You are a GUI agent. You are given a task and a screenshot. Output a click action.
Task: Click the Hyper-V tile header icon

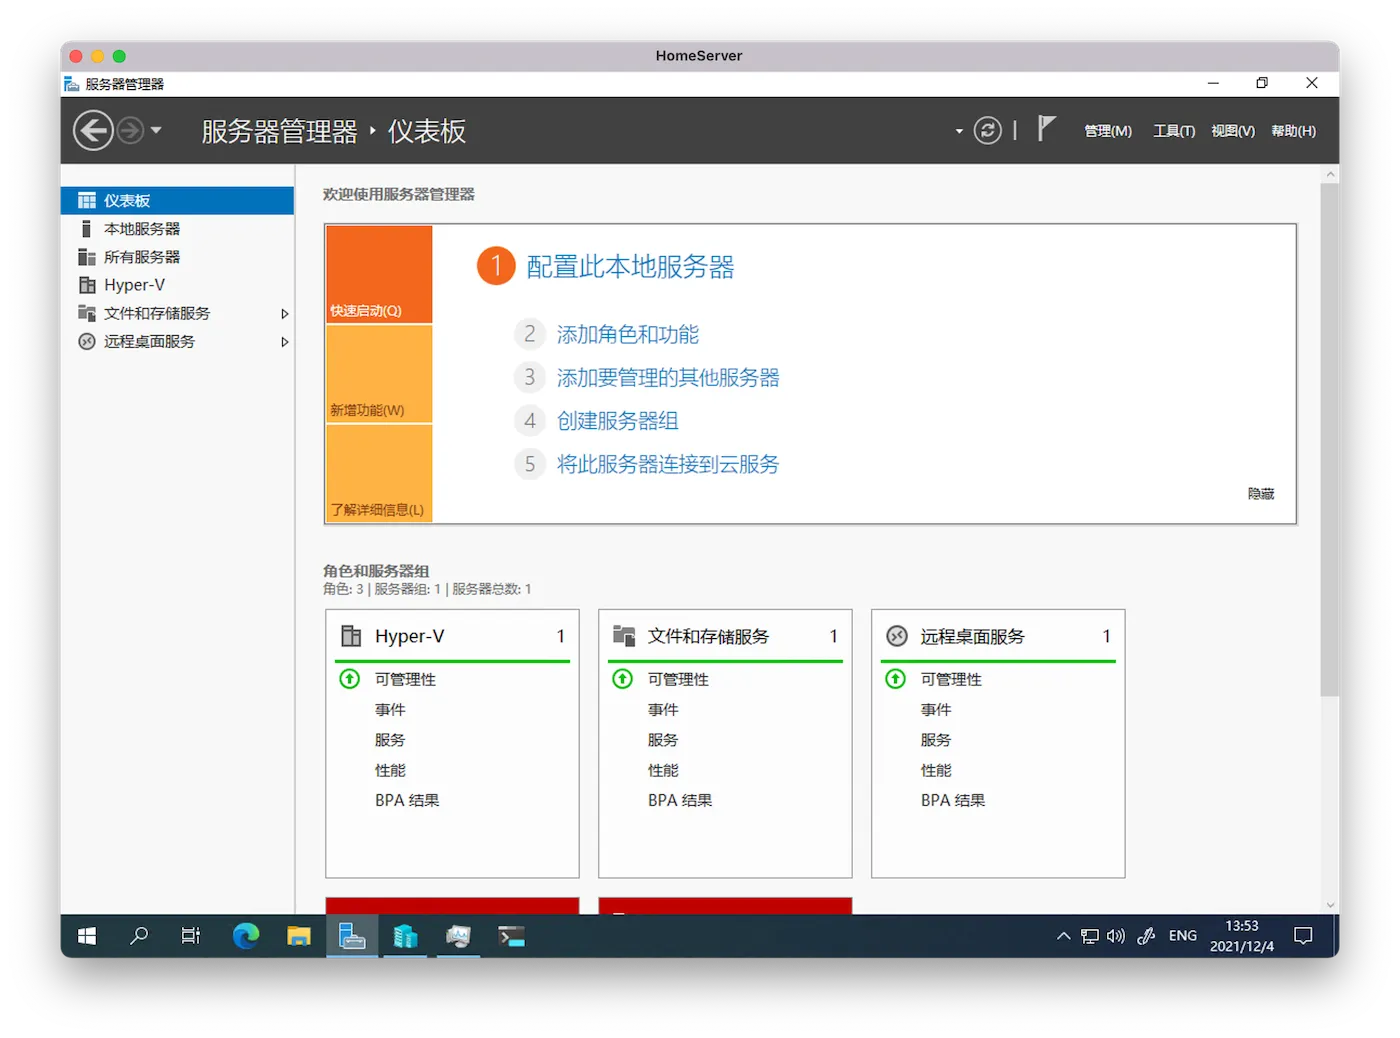[351, 636]
